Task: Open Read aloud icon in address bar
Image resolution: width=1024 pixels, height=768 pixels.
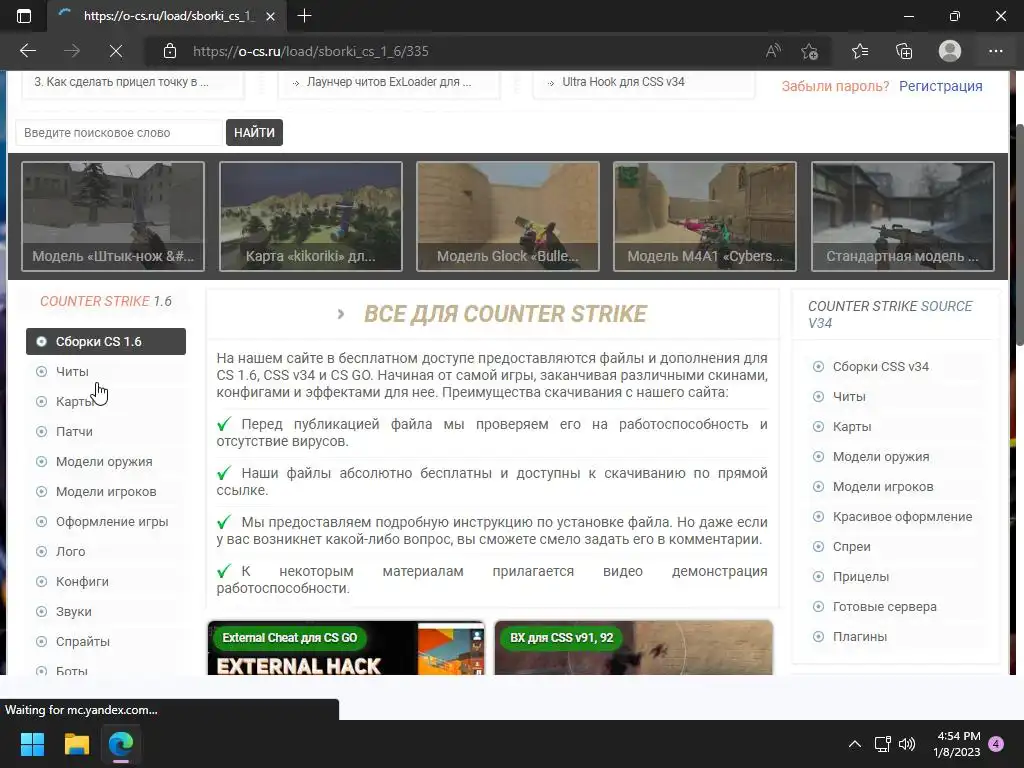Action: coord(773,51)
